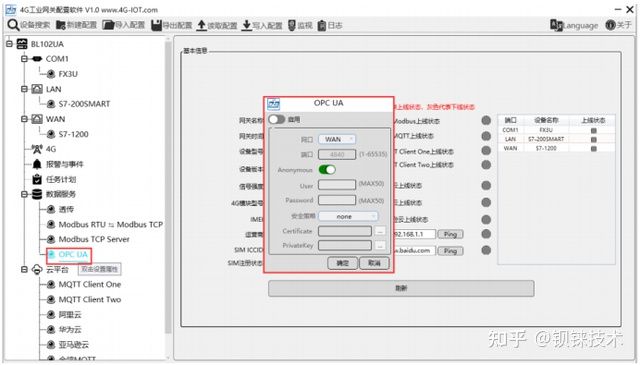Browse for the Certificate file
This screenshot has width=640, height=365.
click(x=380, y=231)
